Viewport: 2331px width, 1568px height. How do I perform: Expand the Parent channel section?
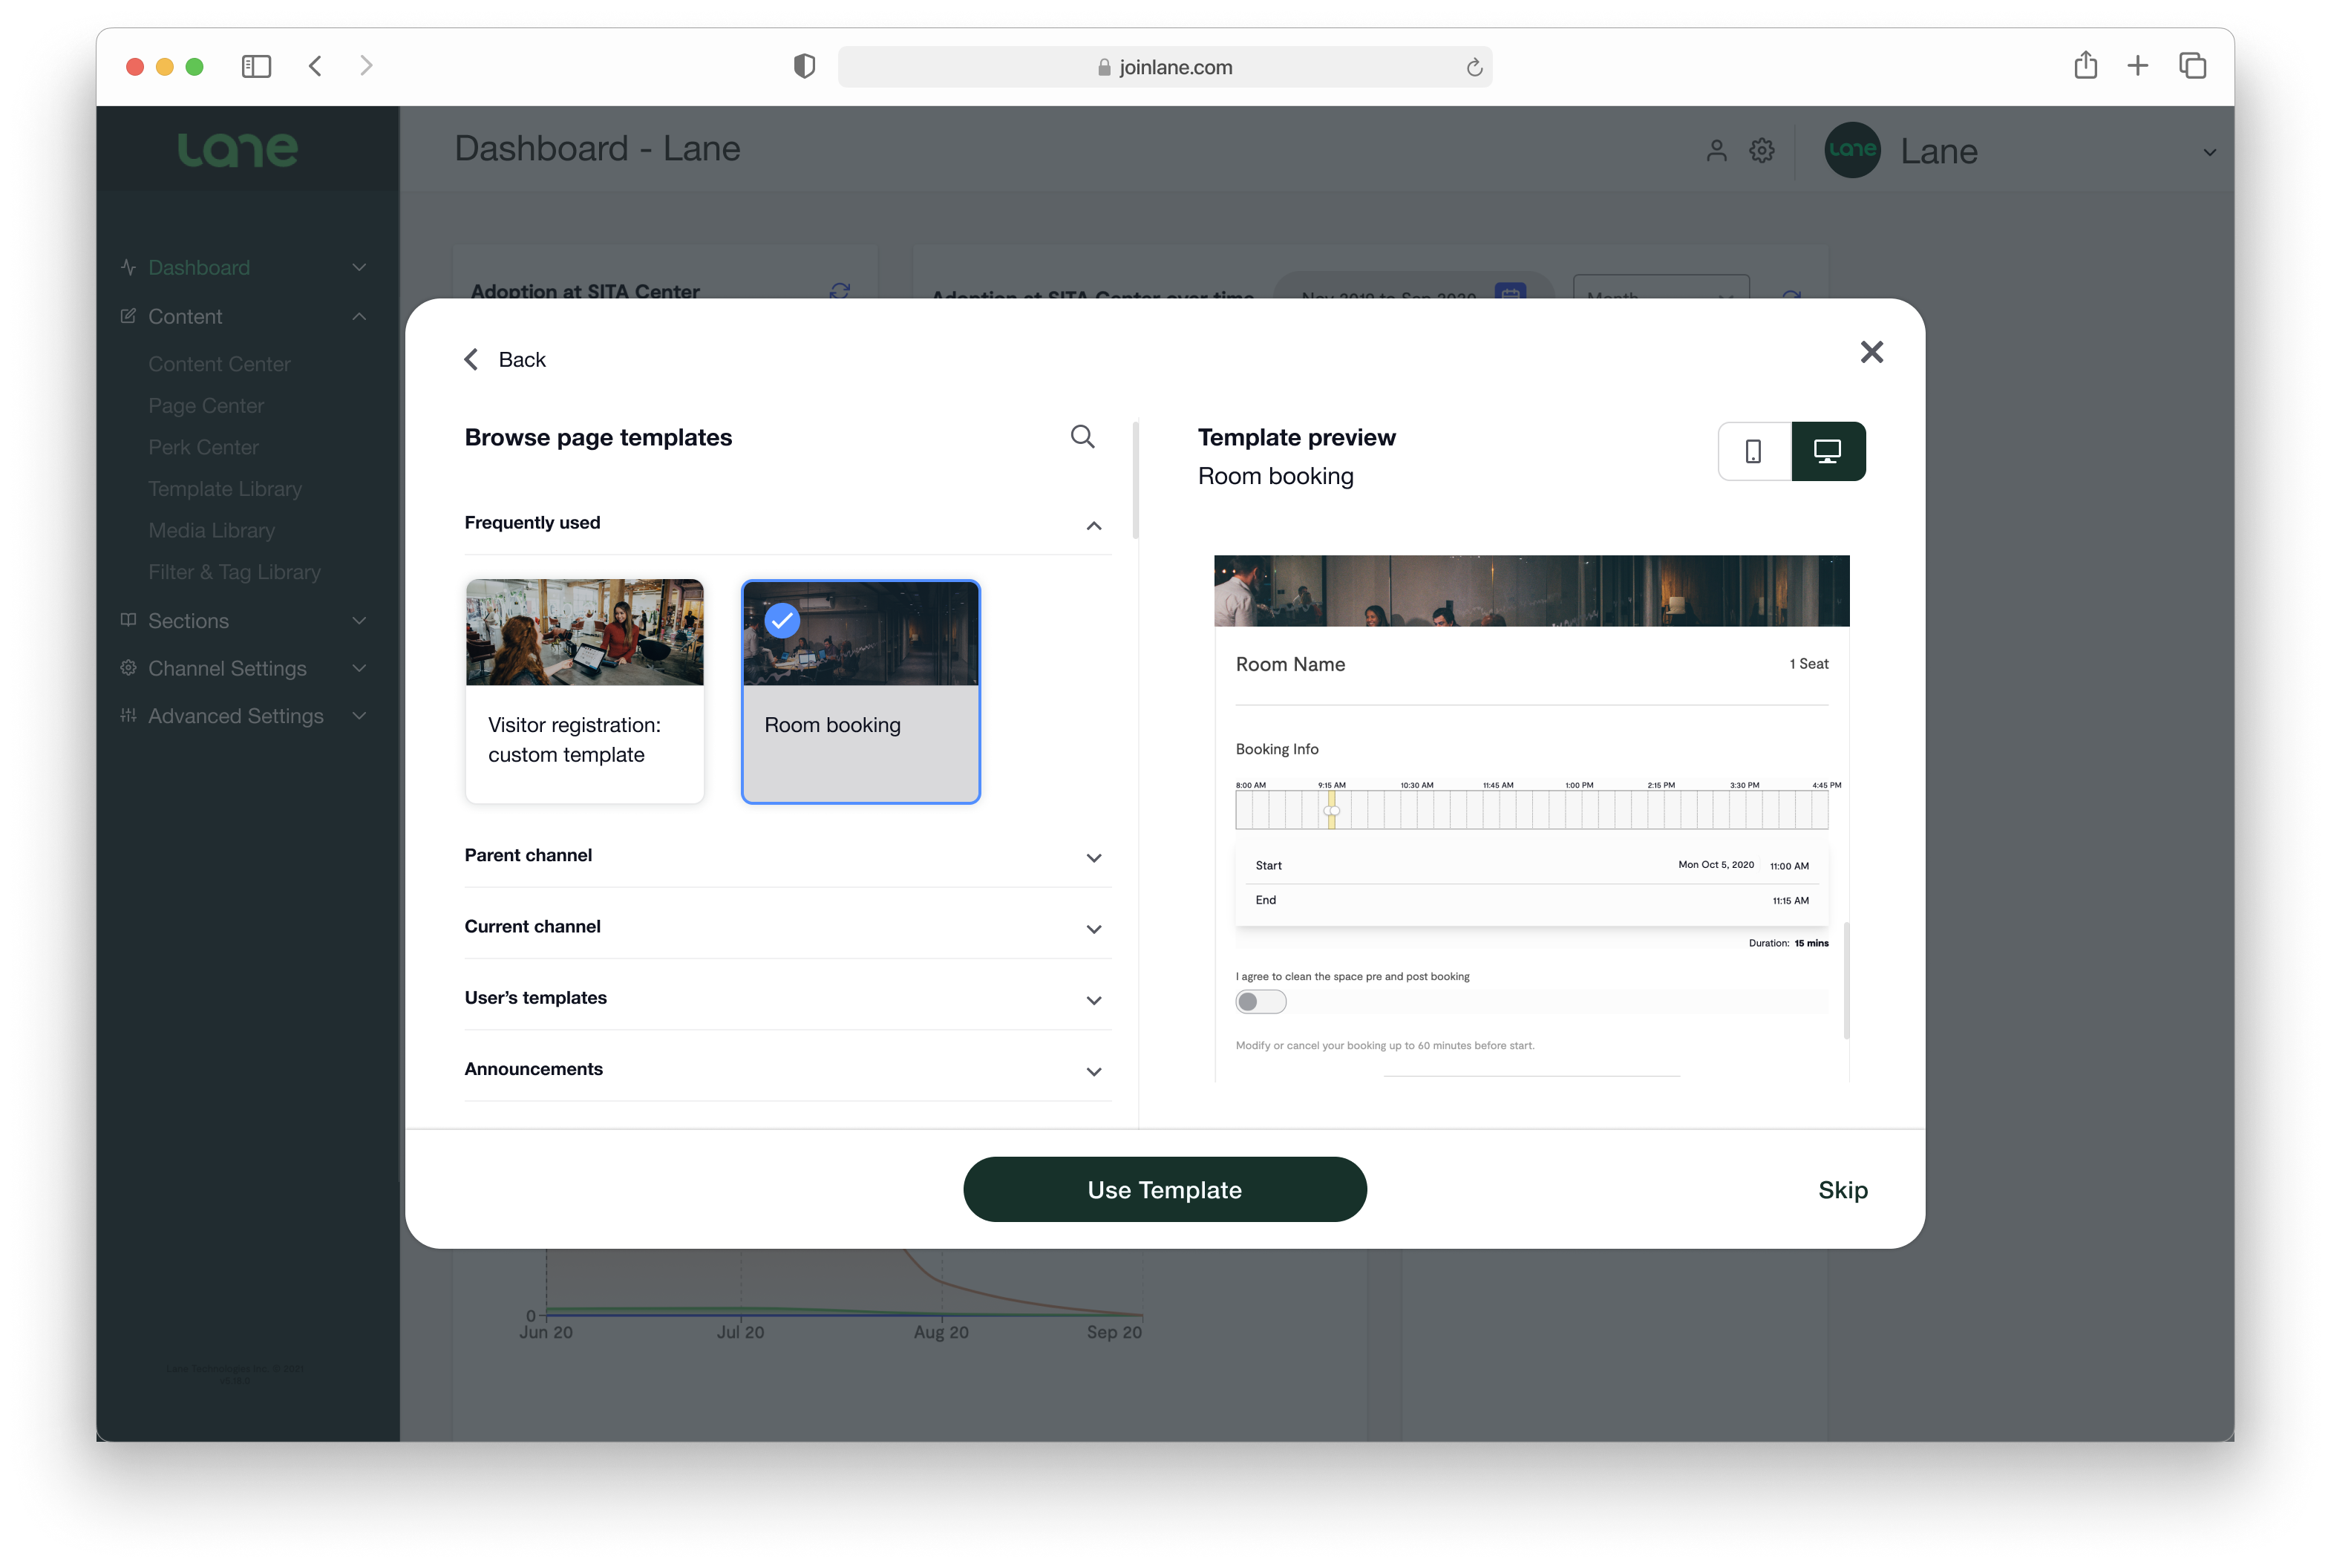pyautogui.click(x=1093, y=858)
